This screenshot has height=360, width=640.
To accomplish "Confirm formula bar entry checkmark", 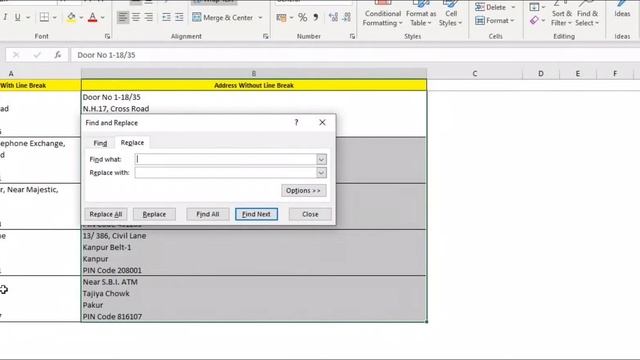I will pyautogui.click(x=37, y=55).
